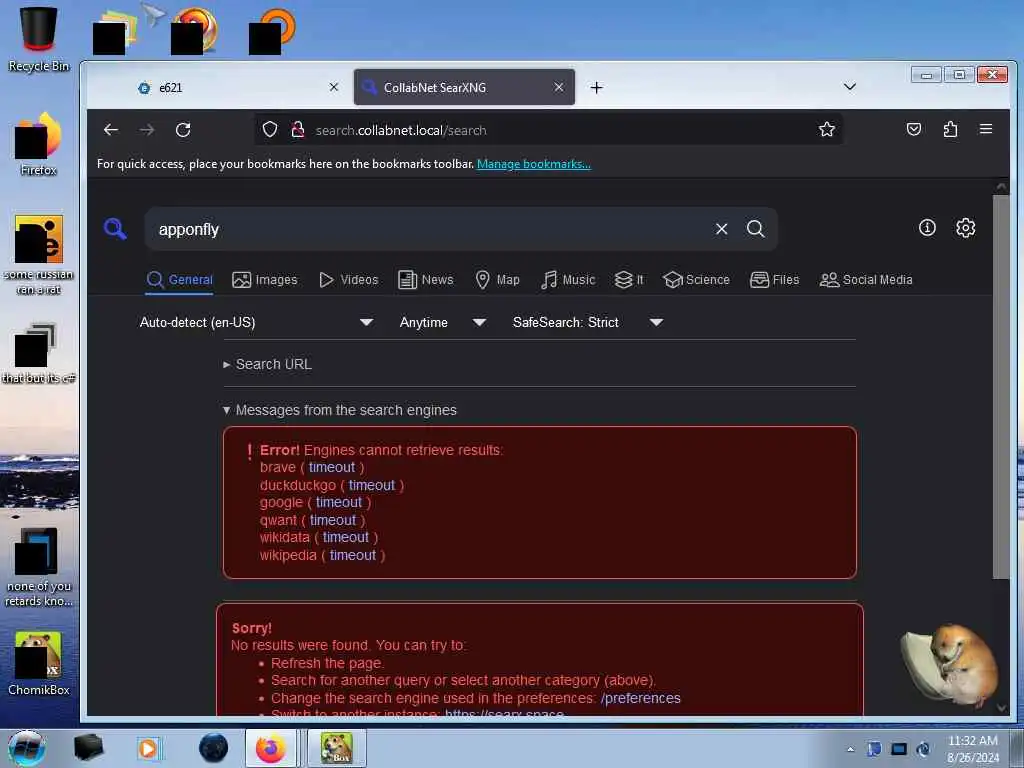Viewport: 1024px width, 768px height.
Task: Select the Files search category
Action: 775,280
